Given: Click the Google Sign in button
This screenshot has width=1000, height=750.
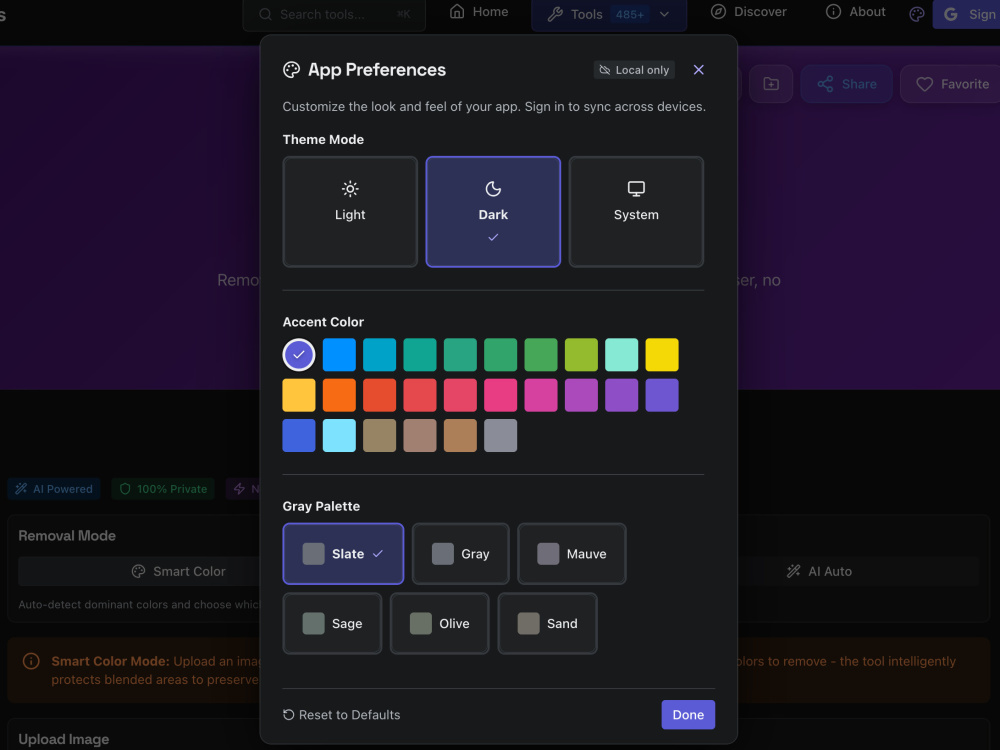Looking at the screenshot, I should 966,14.
